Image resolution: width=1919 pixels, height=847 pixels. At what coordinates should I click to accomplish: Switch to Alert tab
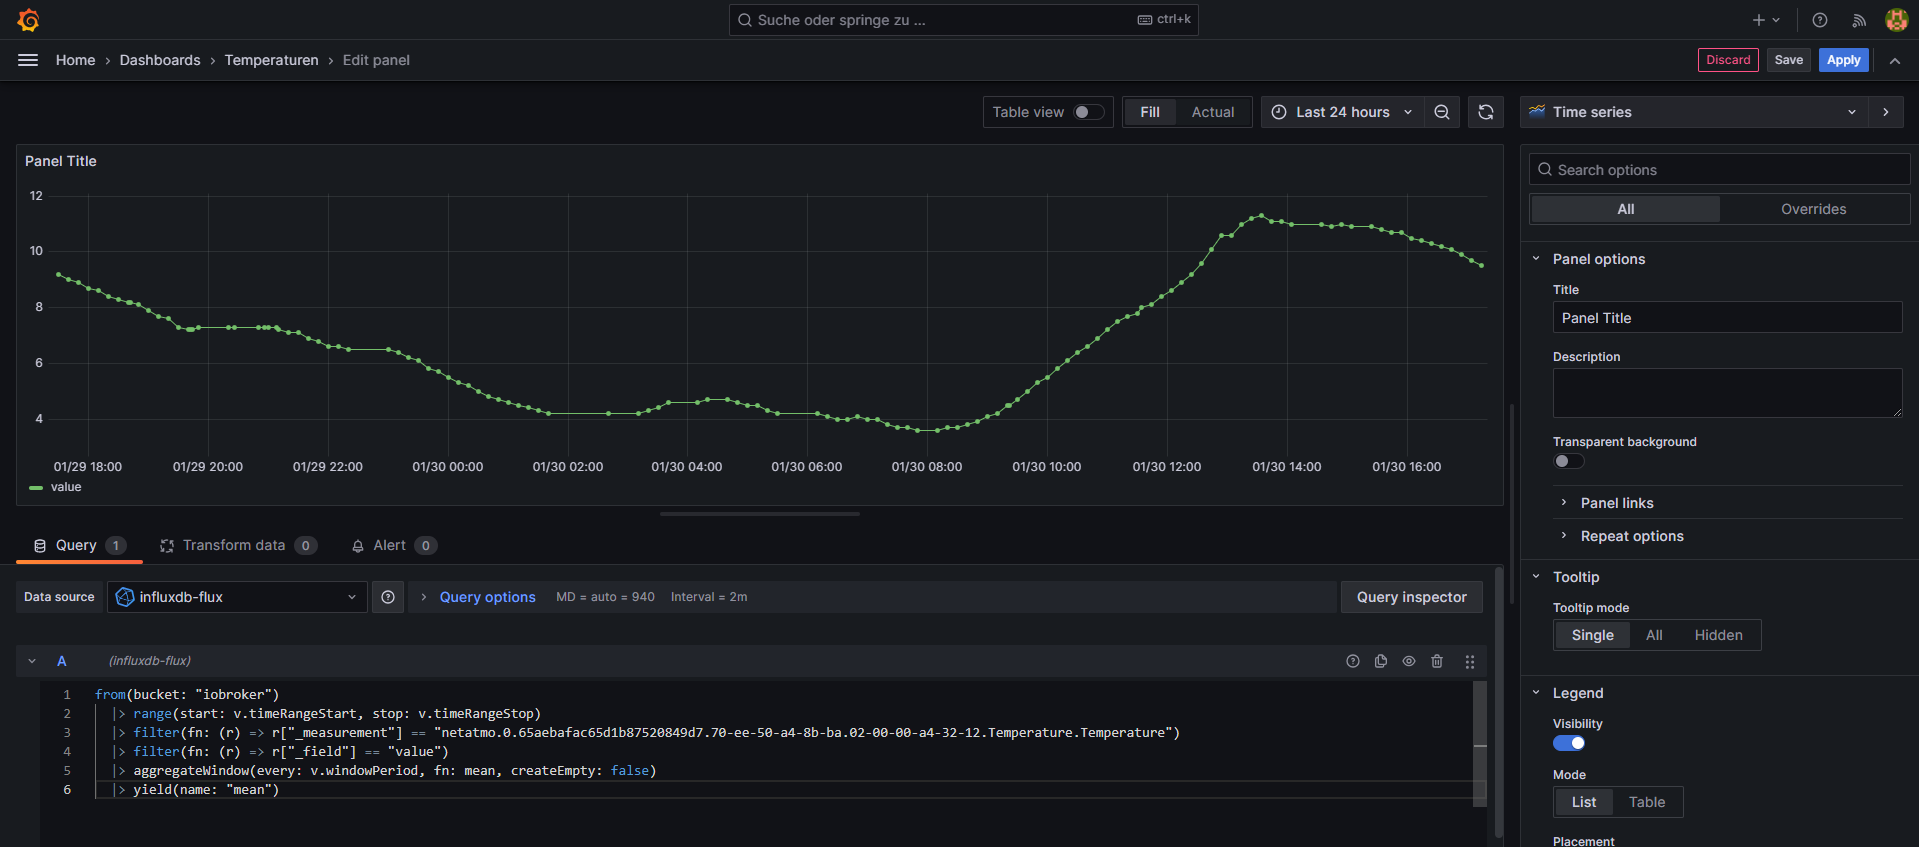coord(393,545)
